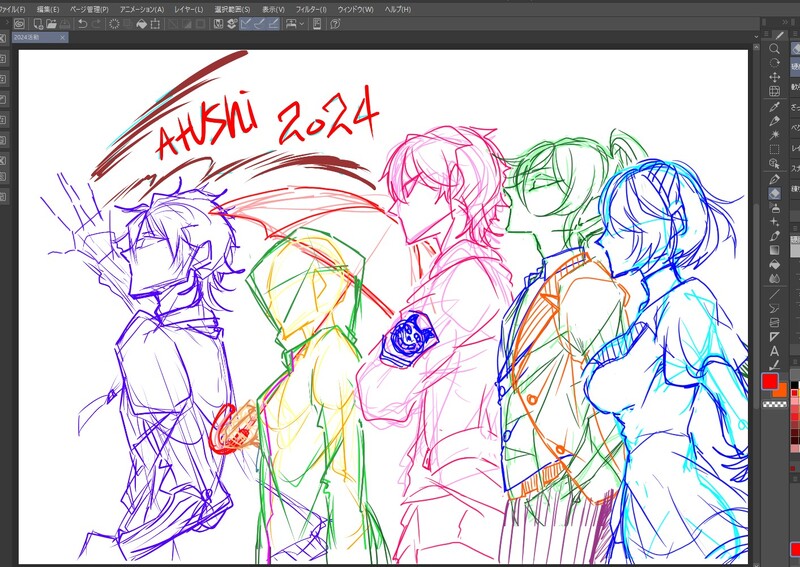The image size is (800, 567).
Task: Select the Blend droplets tool
Action: pyautogui.click(x=774, y=279)
